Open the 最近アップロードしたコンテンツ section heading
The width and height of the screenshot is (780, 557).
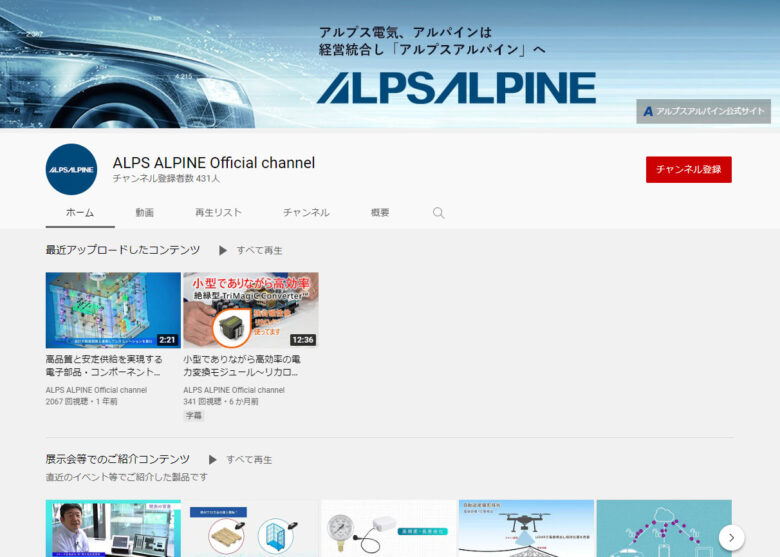tap(123, 250)
